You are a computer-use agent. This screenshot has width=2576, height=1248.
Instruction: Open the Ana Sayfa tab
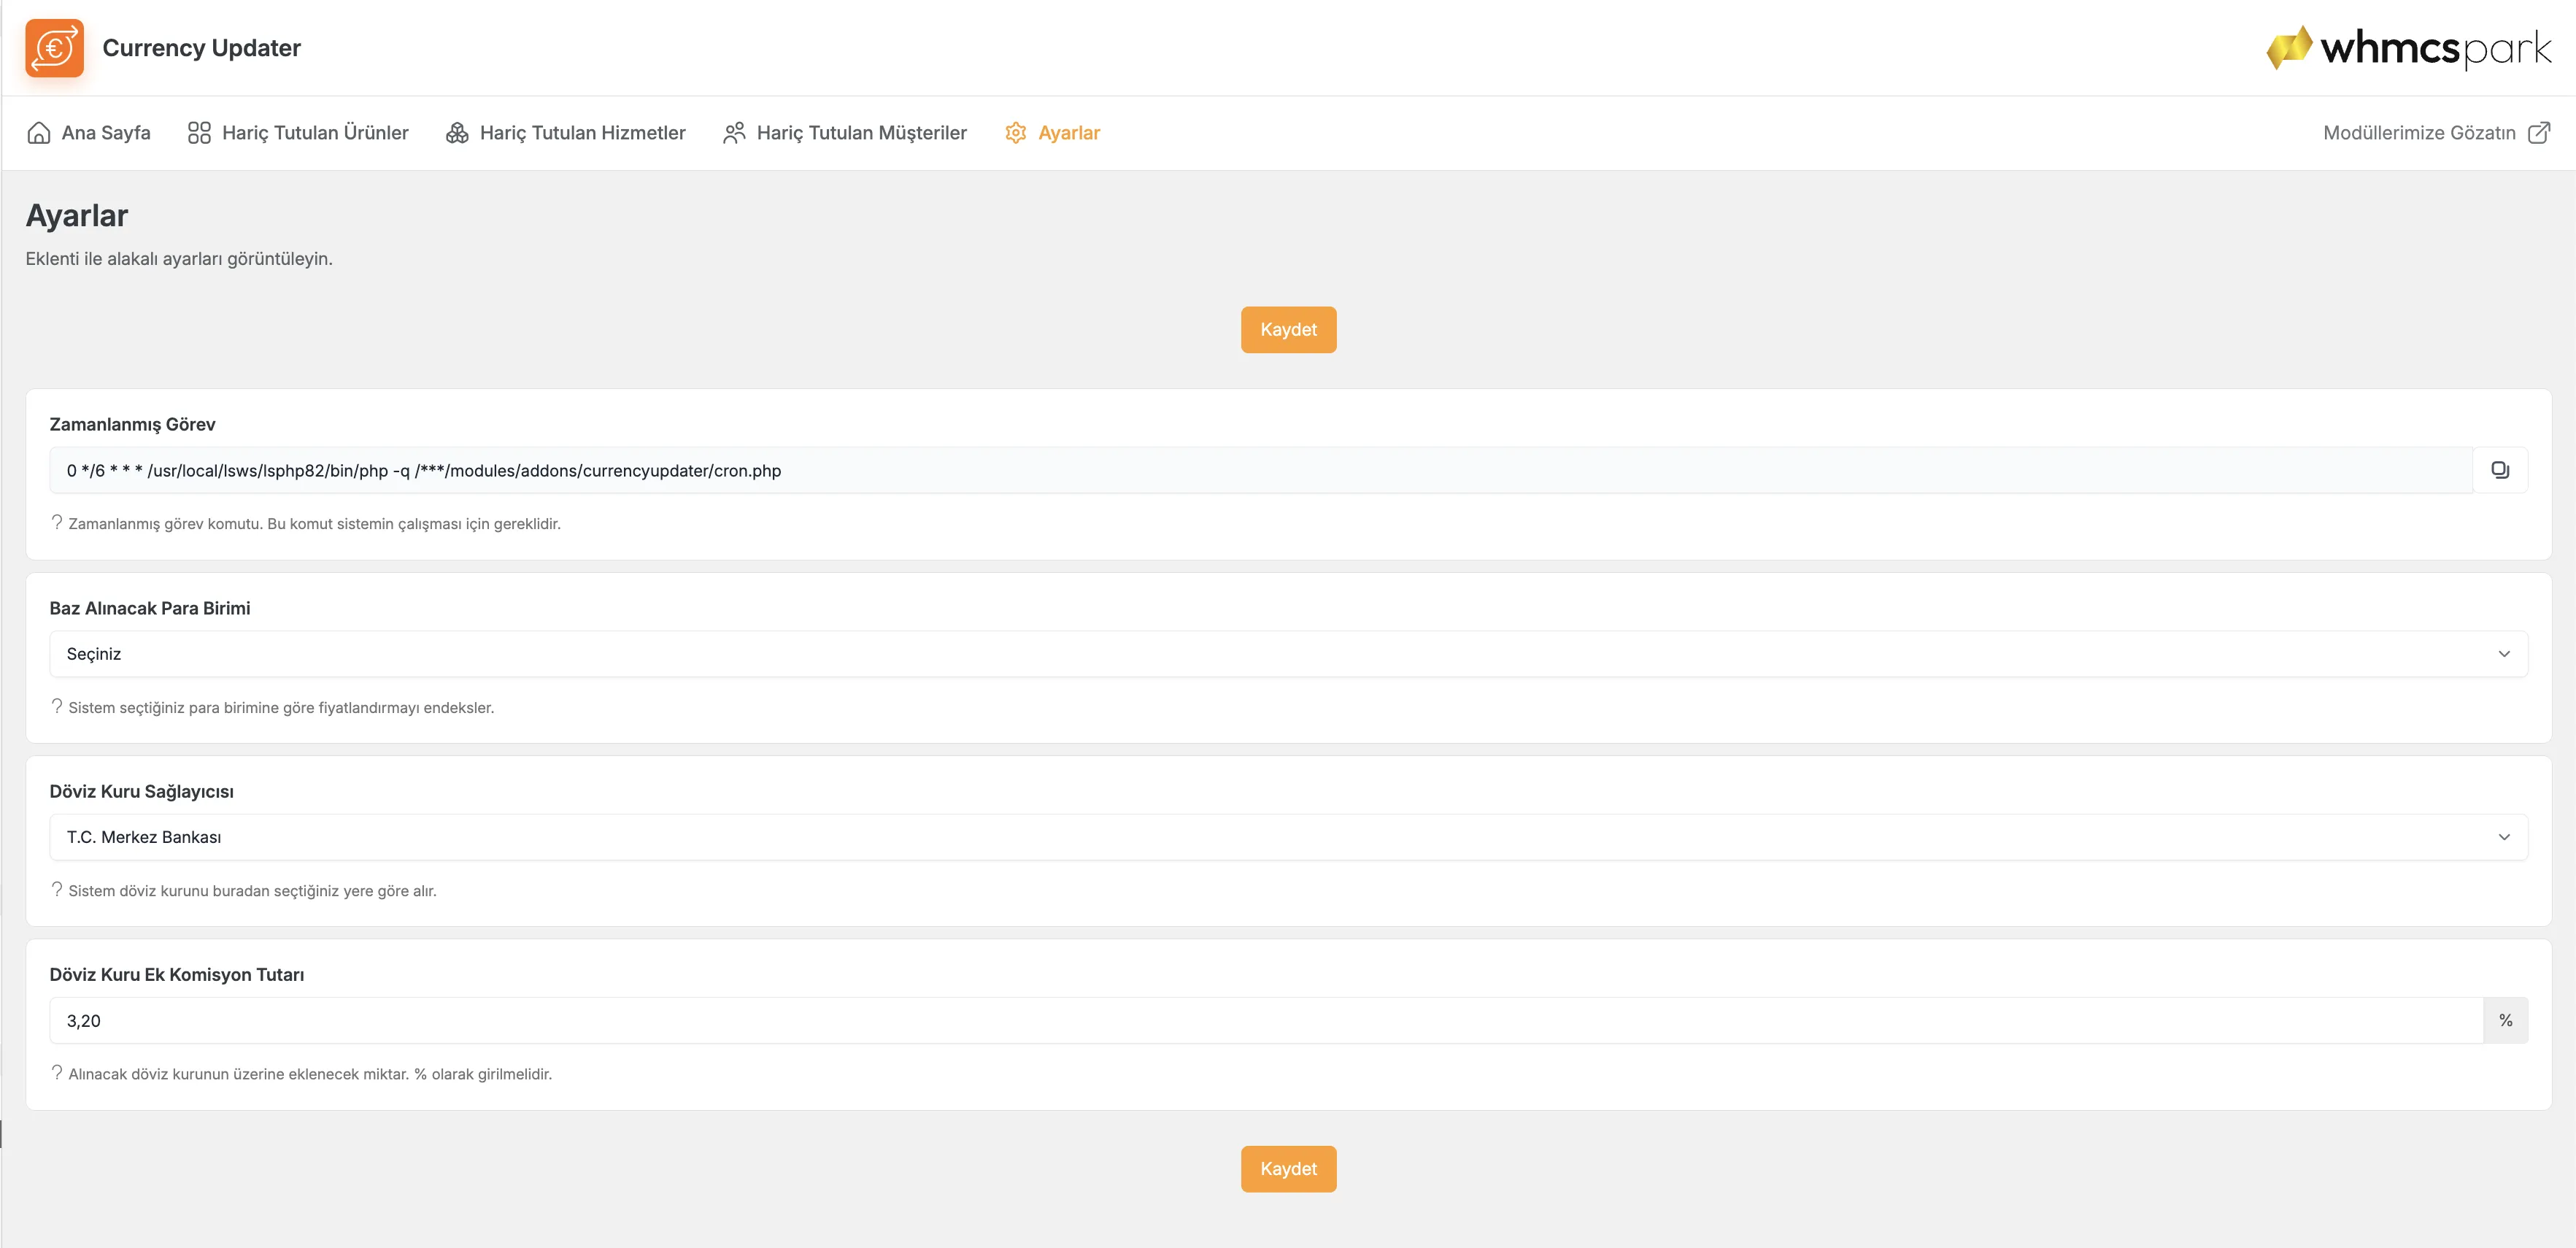coord(89,133)
